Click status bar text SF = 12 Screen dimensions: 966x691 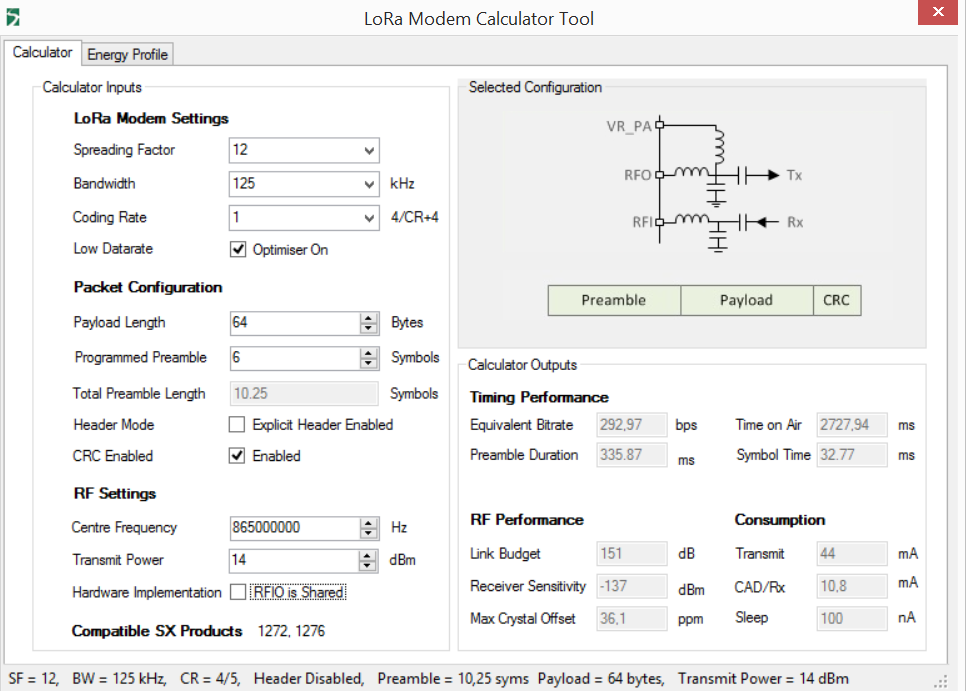click(33, 679)
